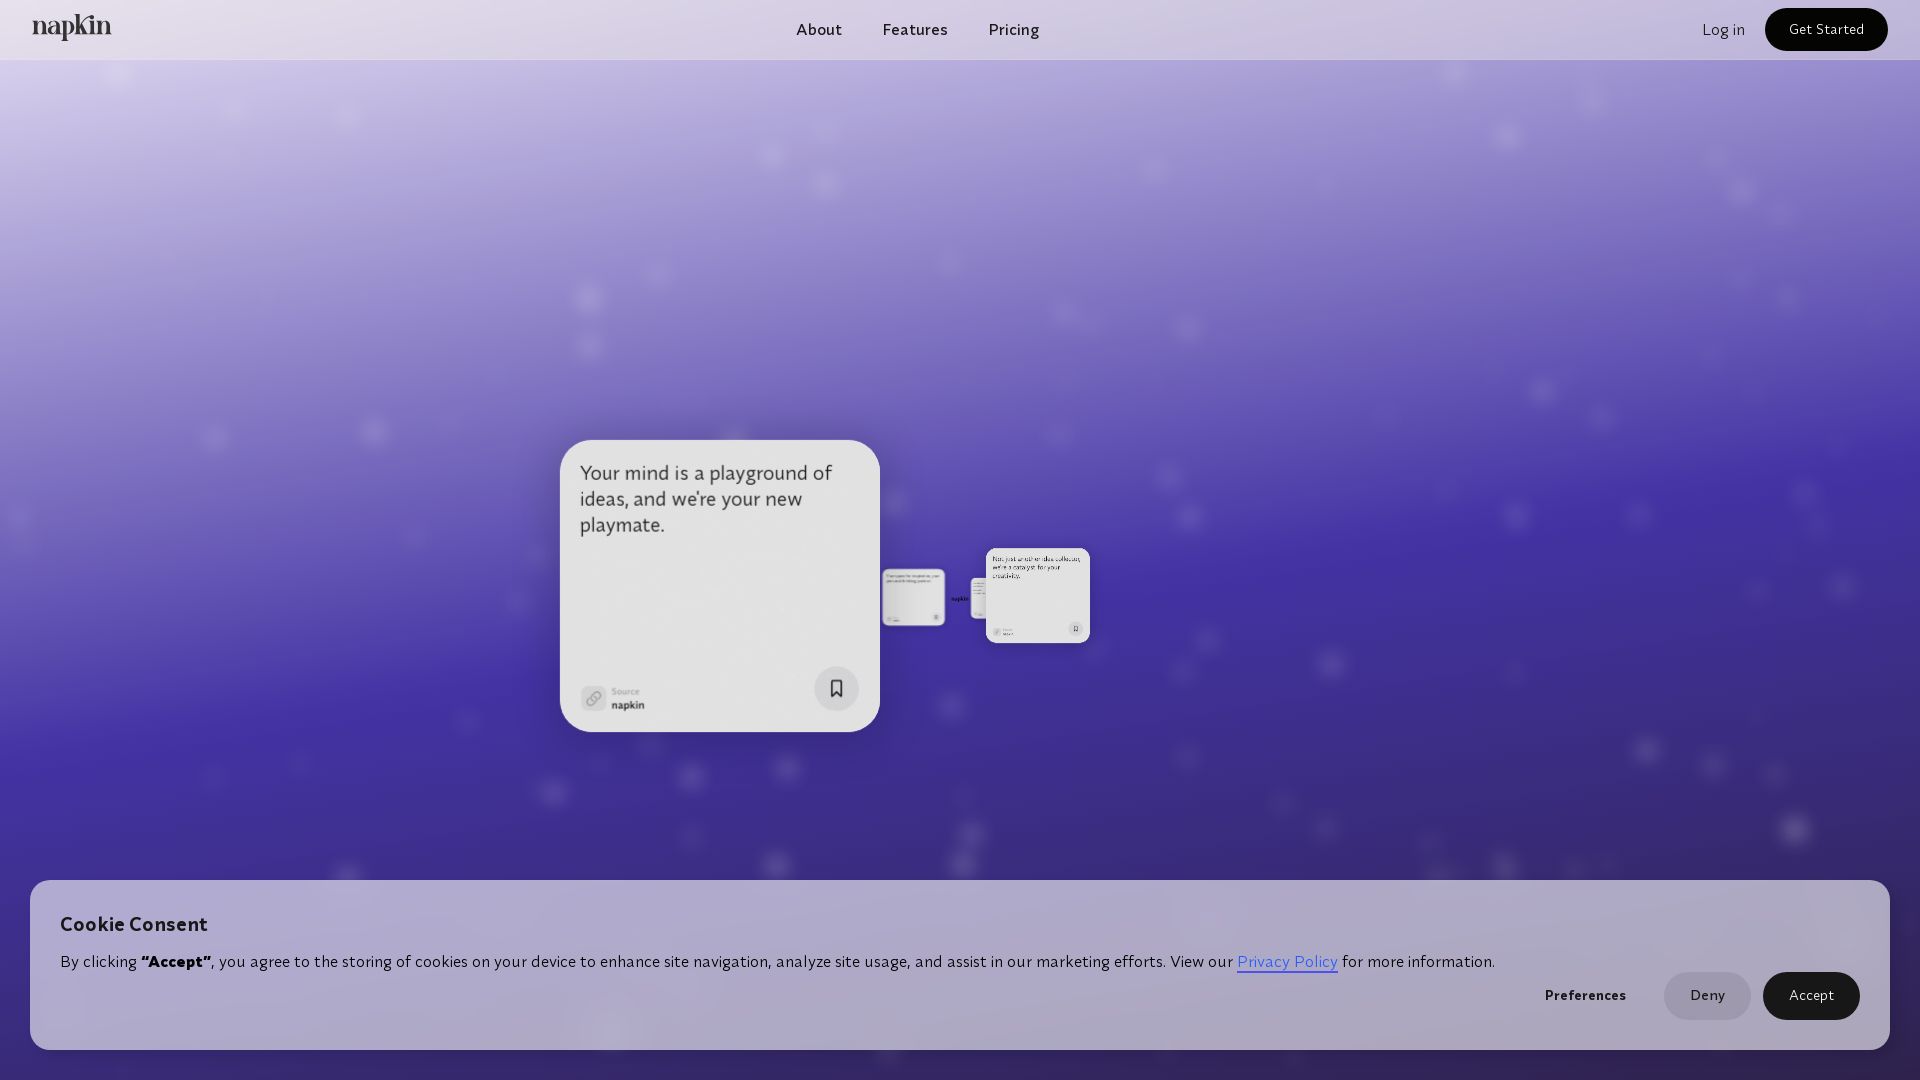
Task: Click the bookmark icon on the small middle card
Action: tap(936, 618)
